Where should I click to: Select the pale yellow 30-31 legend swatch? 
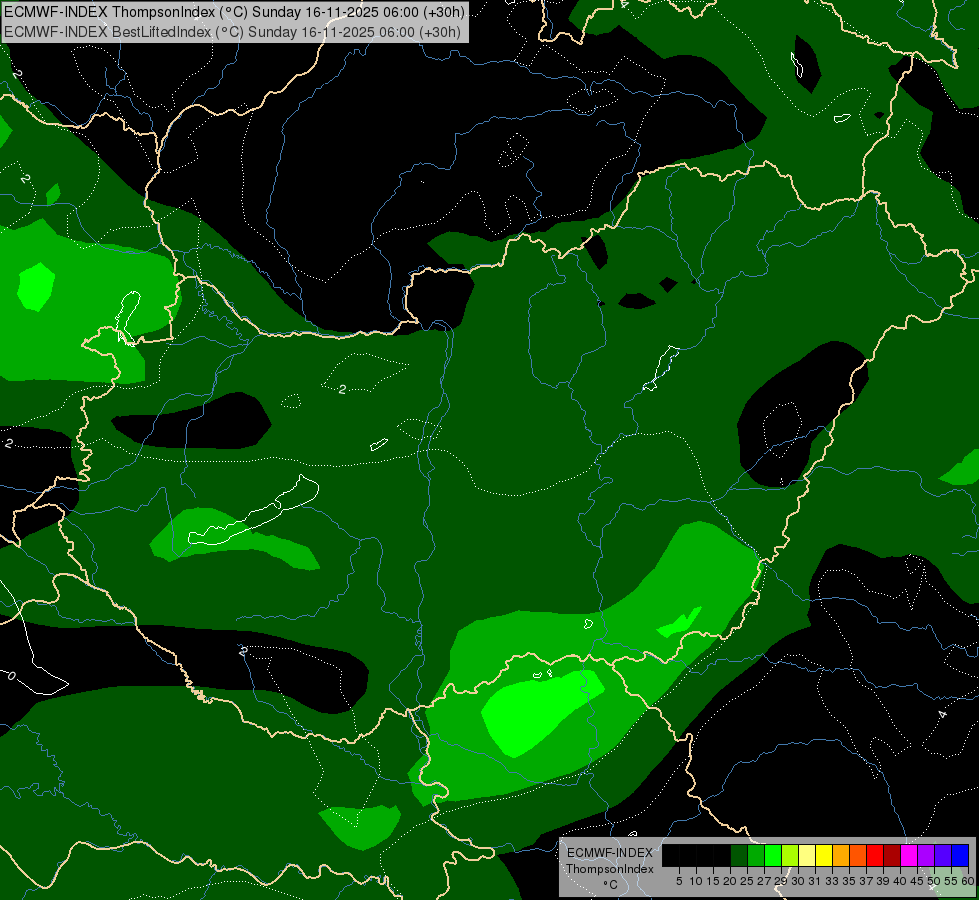coord(807,855)
